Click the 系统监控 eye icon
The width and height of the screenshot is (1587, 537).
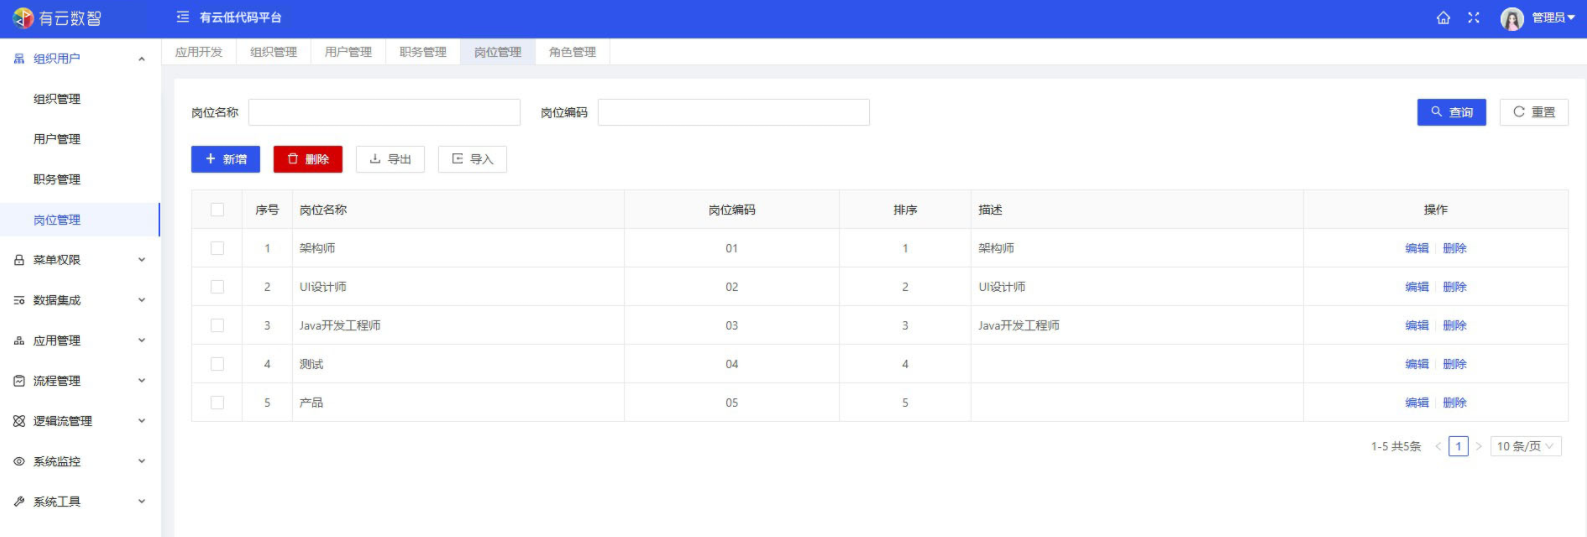(19, 462)
